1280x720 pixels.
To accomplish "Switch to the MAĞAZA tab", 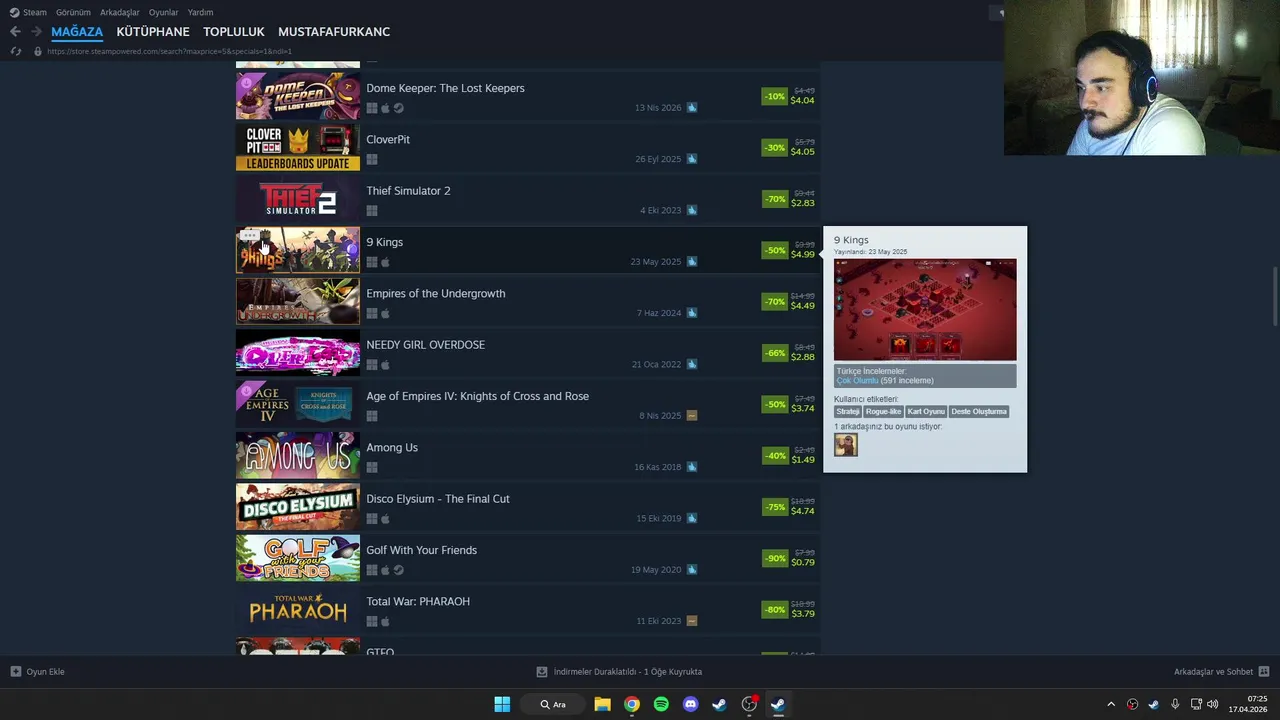I will (x=77, y=32).
